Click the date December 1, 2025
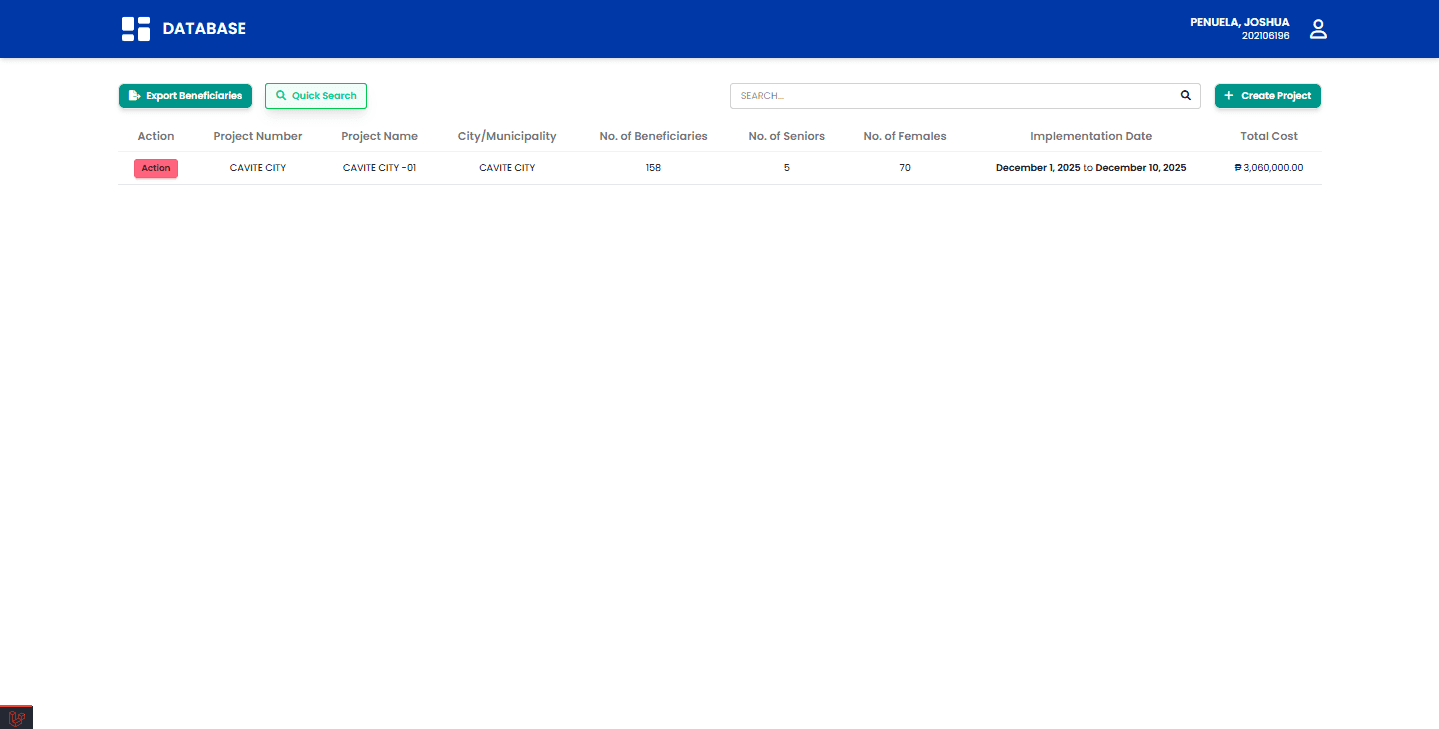The height and width of the screenshot is (729, 1439). coord(1038,168)
